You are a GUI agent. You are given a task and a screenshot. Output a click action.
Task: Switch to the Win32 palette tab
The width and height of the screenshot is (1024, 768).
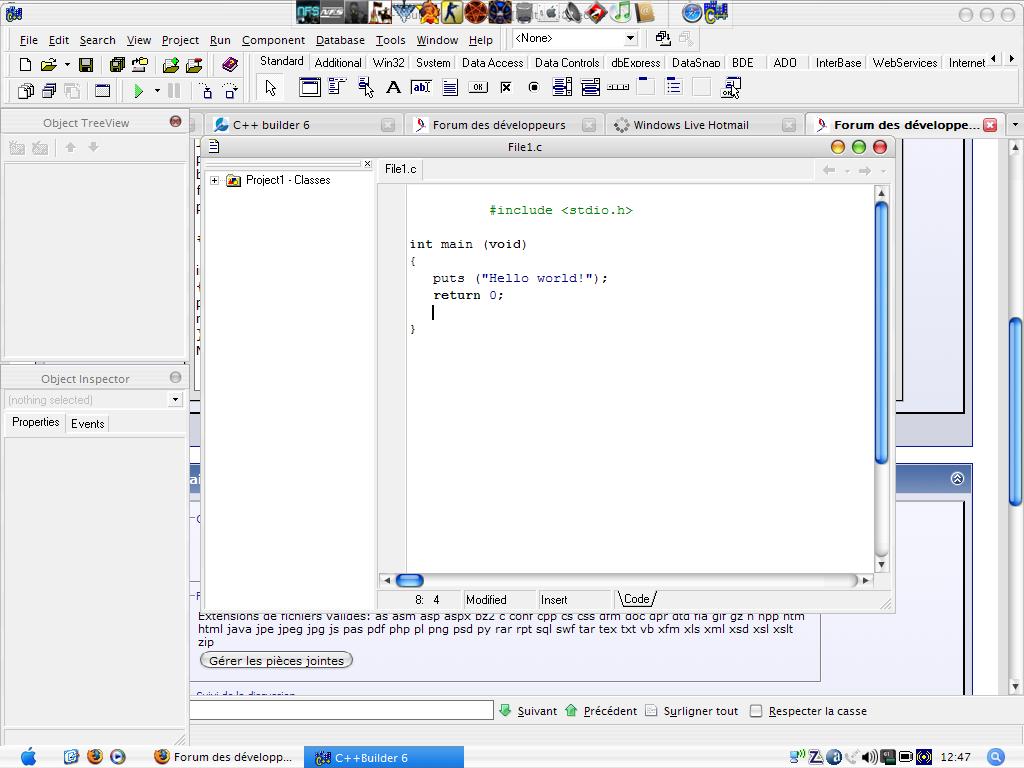tap(389, 63)
